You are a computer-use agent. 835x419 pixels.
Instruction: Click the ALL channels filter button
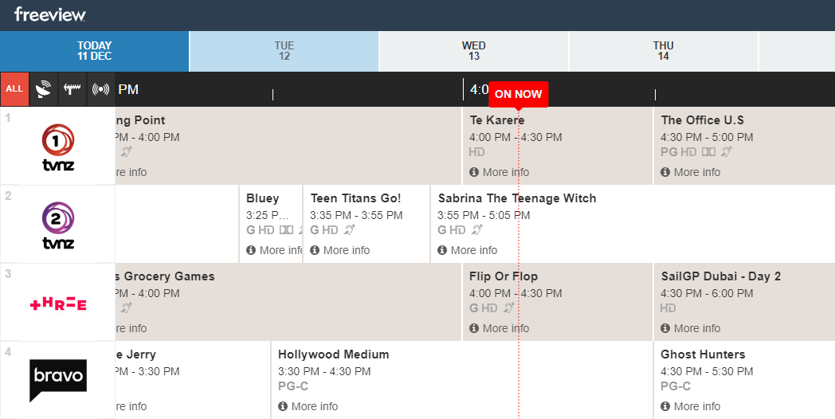pos(14,89)
